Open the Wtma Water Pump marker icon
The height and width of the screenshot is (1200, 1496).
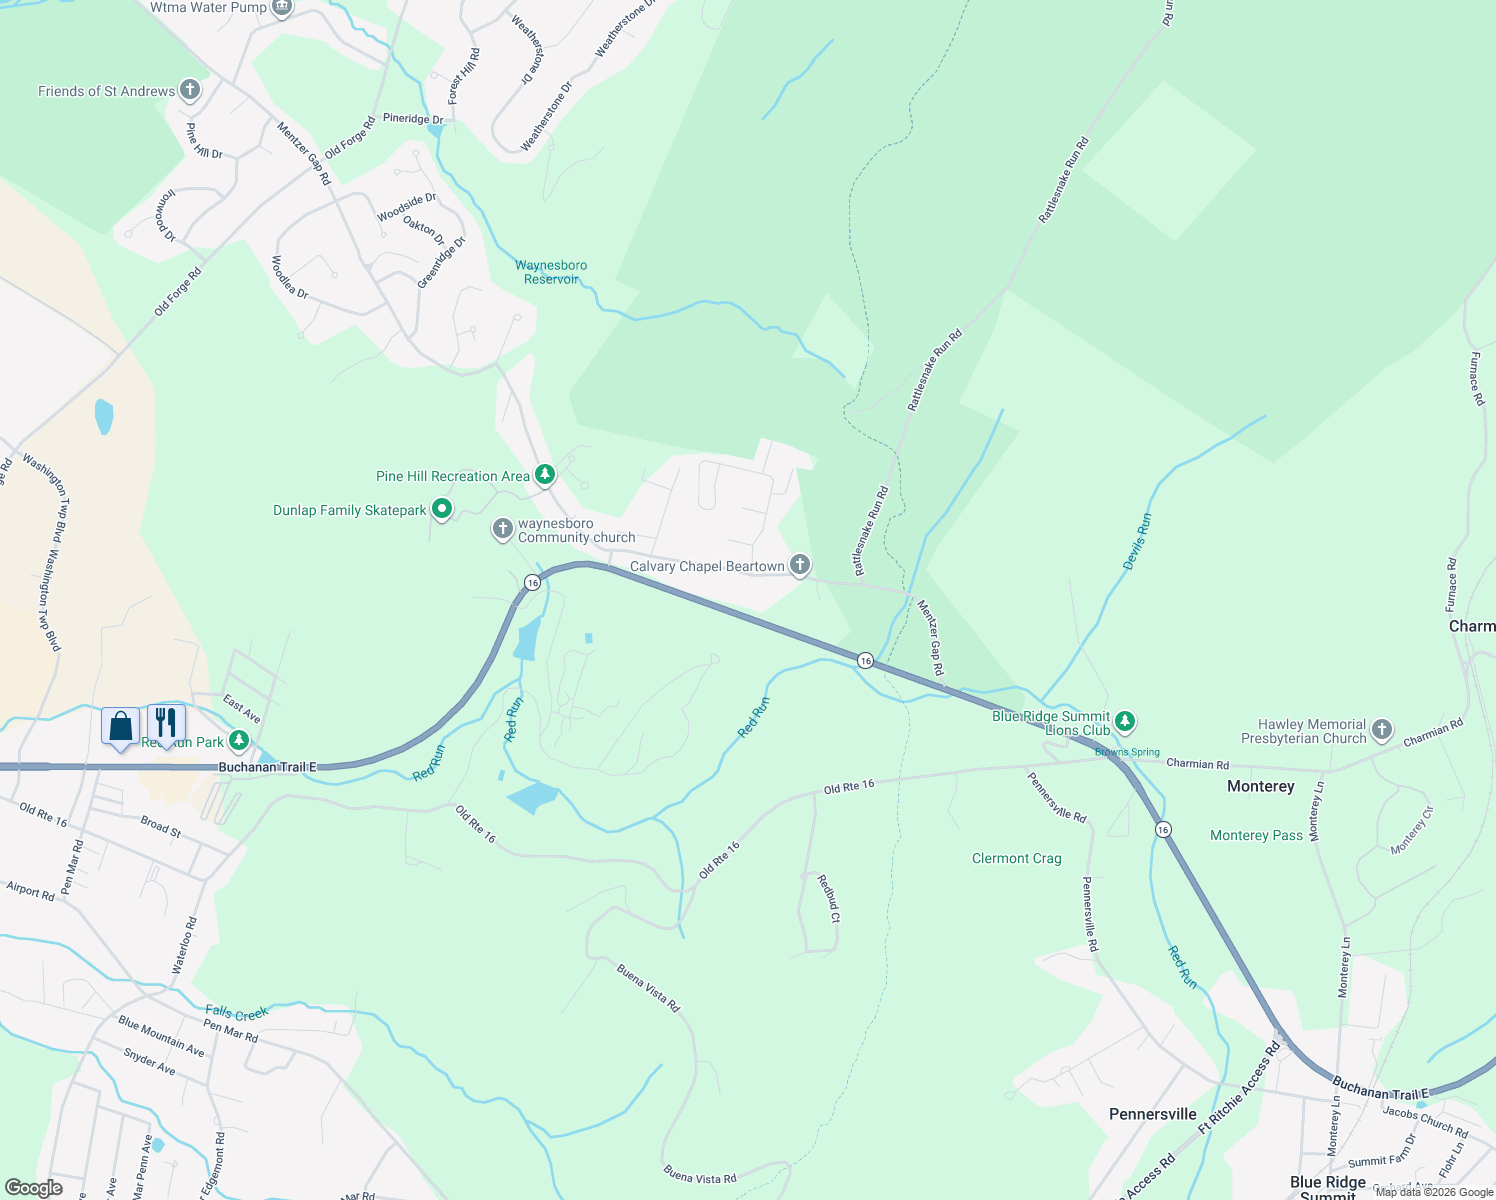point(282,7)
